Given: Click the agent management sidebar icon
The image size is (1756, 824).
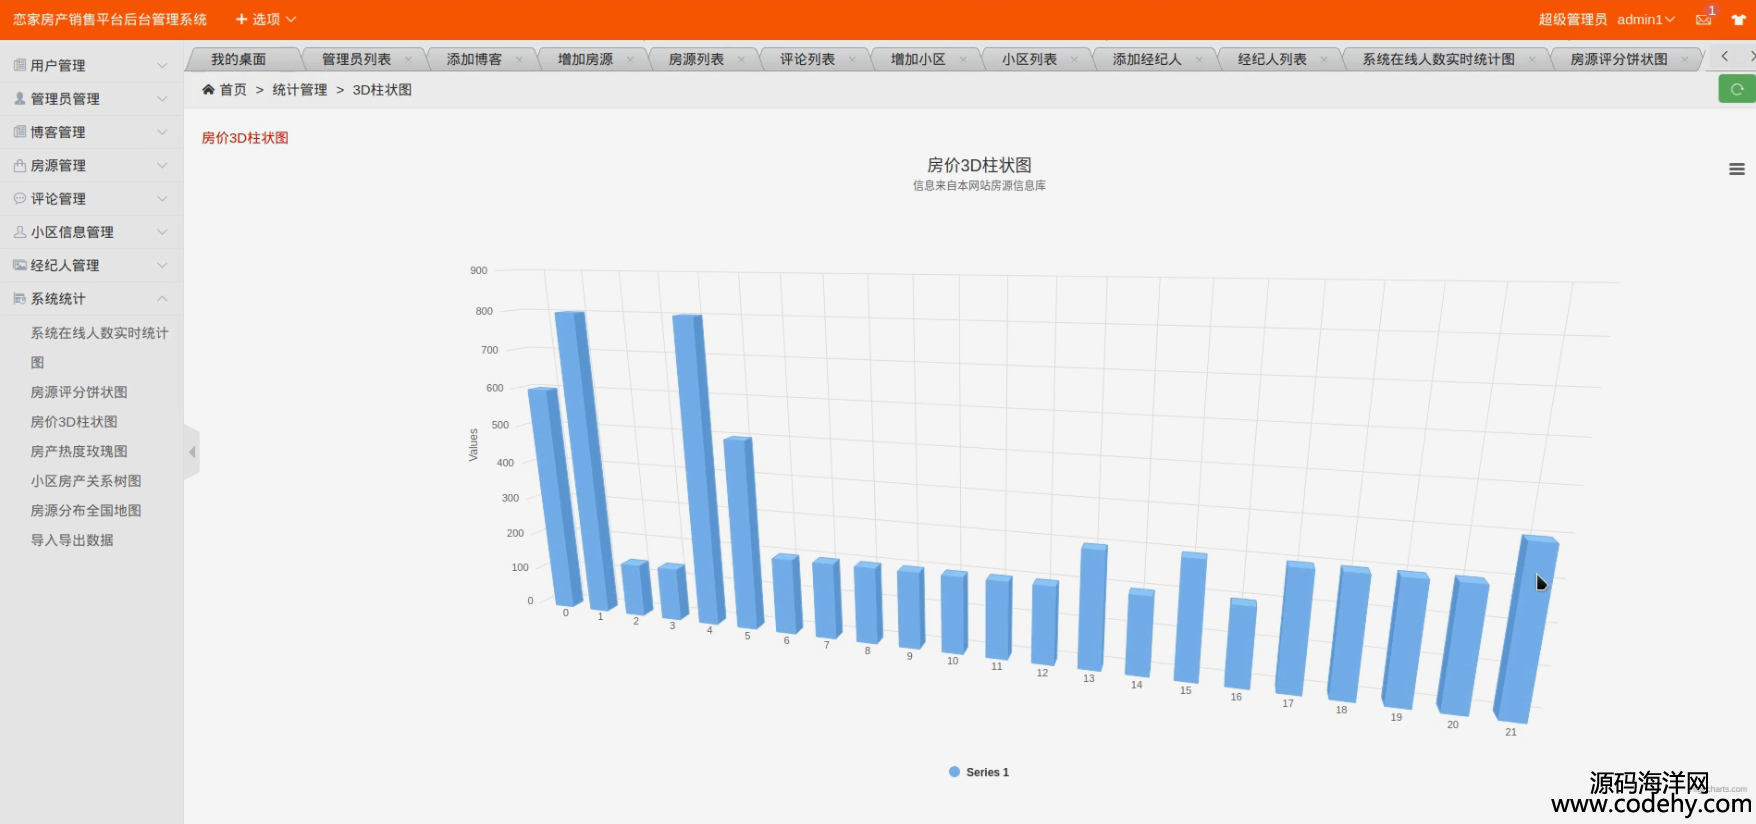Looking at the screenshot, I should (20, 265).
